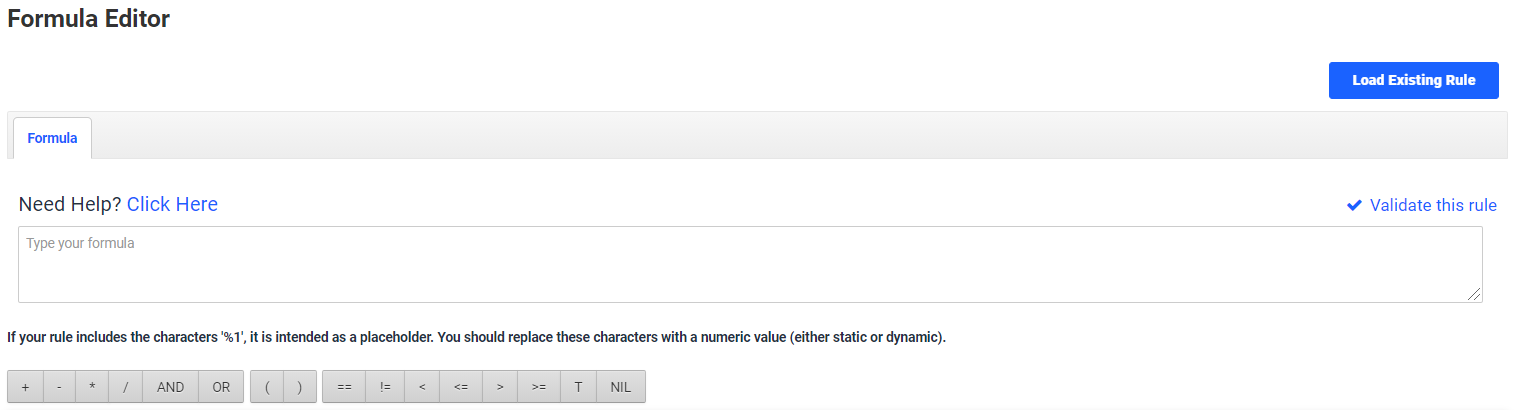Open the Formula tab
Screen dimensions: 1520x410
pyautogui.click(x=52, y=138)
